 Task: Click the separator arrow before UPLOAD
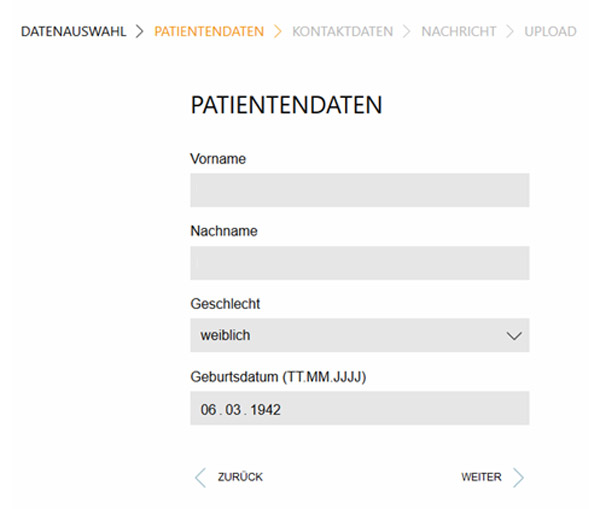click(x=510, y=32)
